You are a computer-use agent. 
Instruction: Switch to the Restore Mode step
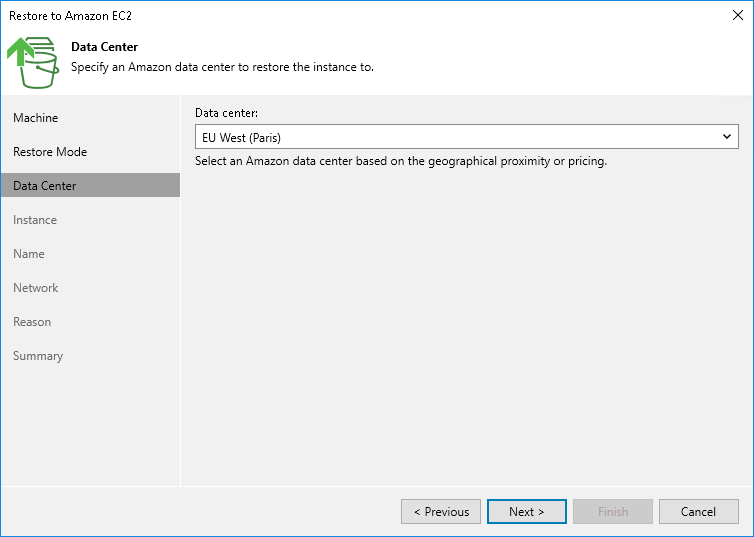point(50,152)
